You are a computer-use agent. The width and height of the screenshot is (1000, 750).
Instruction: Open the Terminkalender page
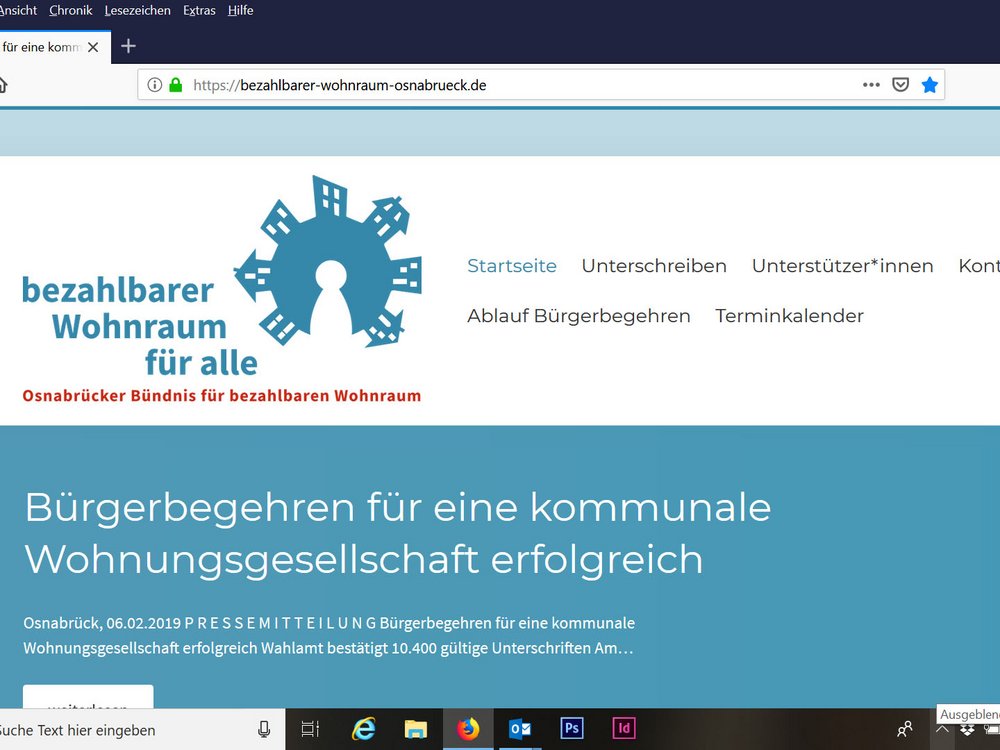[x=789, y=316]
